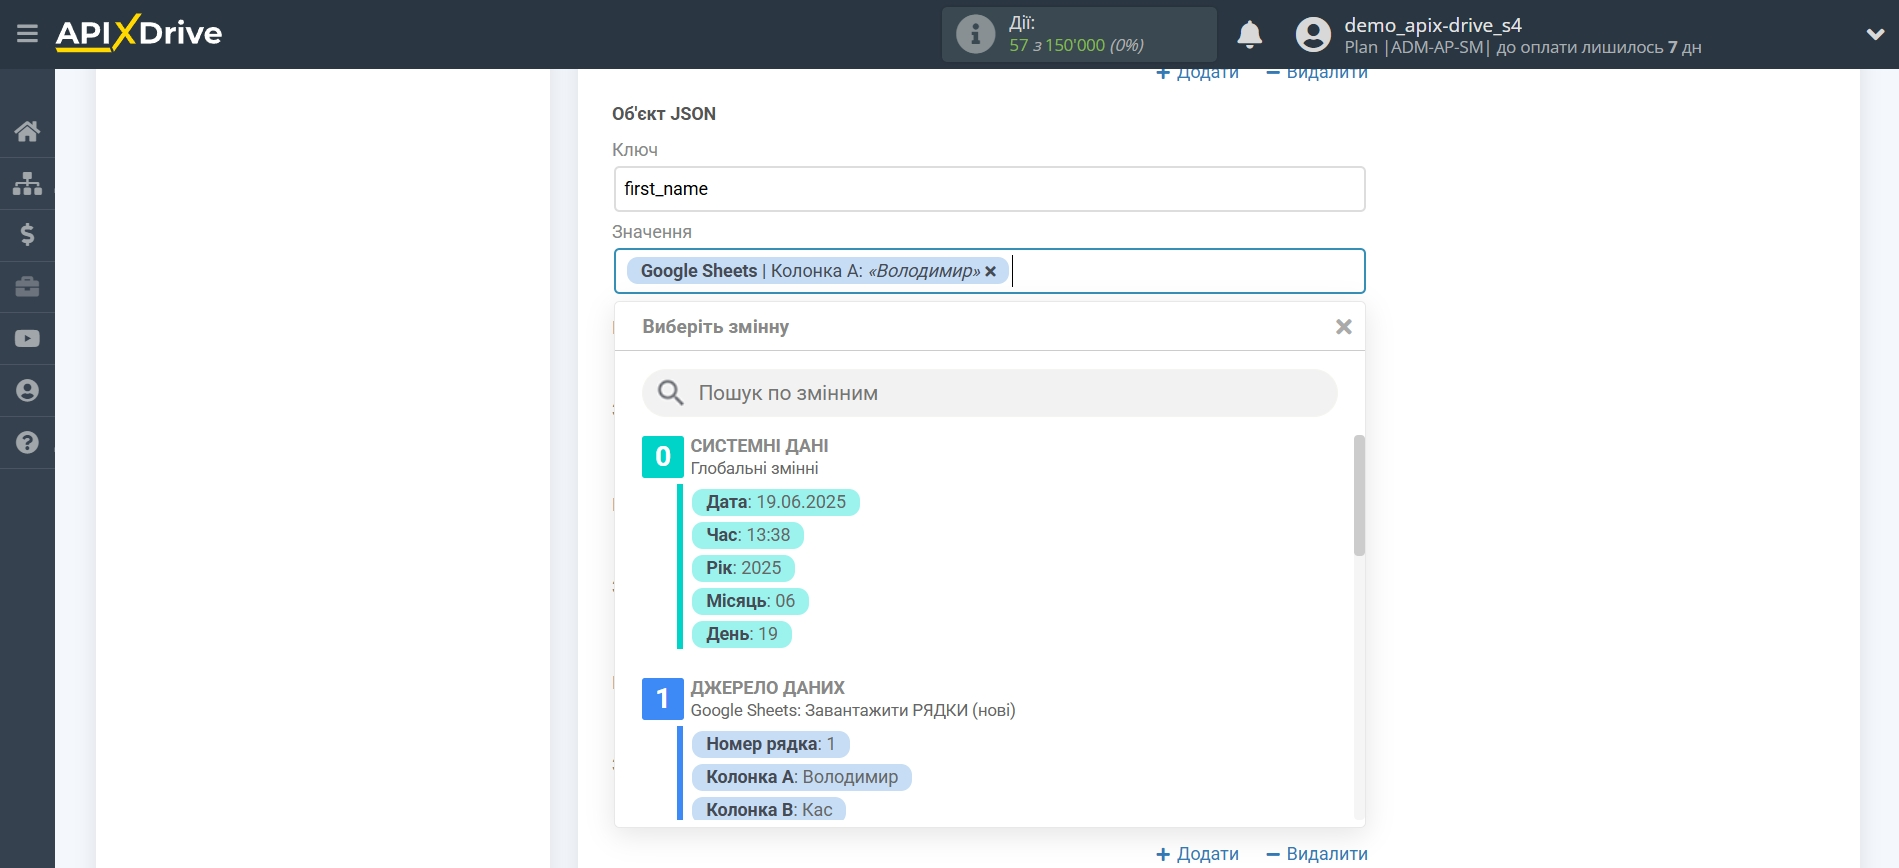
Task: Collapse the СИСТЕМНІ ДАНІ section 0
Action: (662, 457)
